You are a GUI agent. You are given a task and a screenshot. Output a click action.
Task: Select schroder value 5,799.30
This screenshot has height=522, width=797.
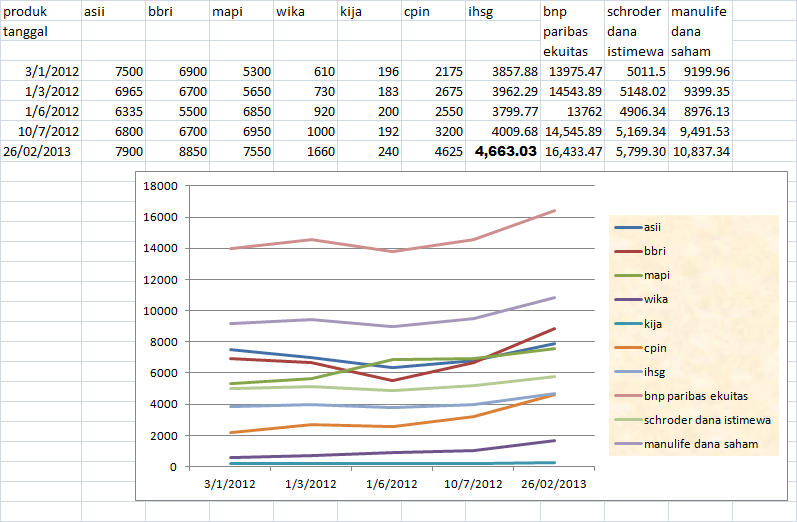tap(636, 151)
